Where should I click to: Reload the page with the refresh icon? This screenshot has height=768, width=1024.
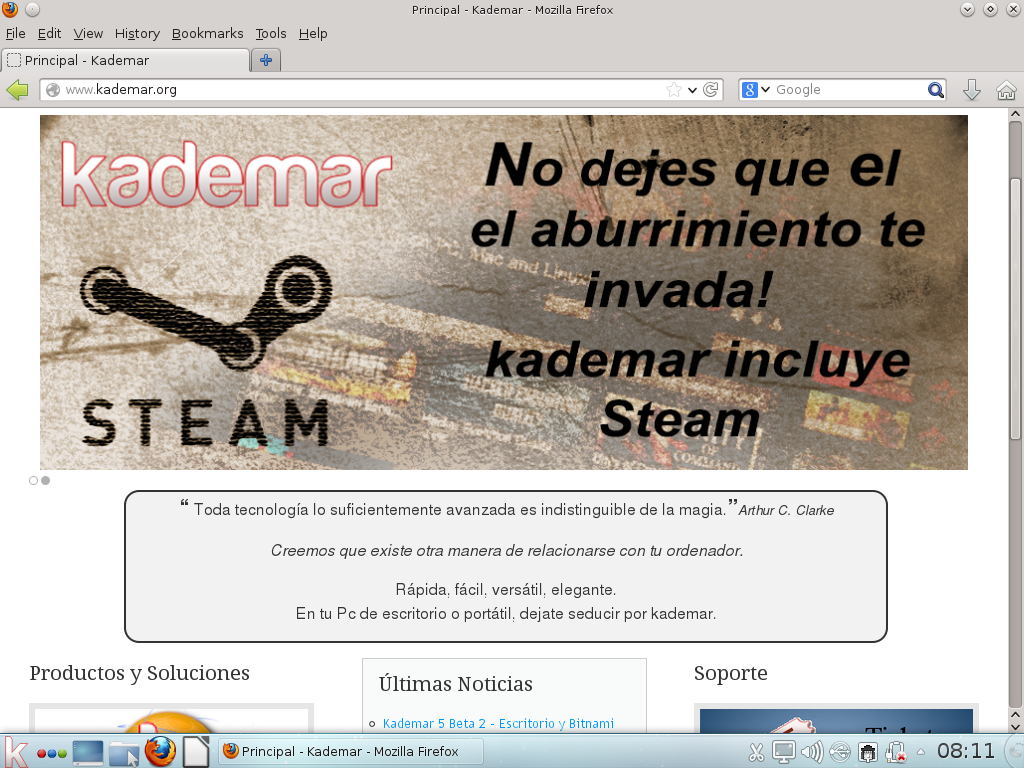[711, 90]
